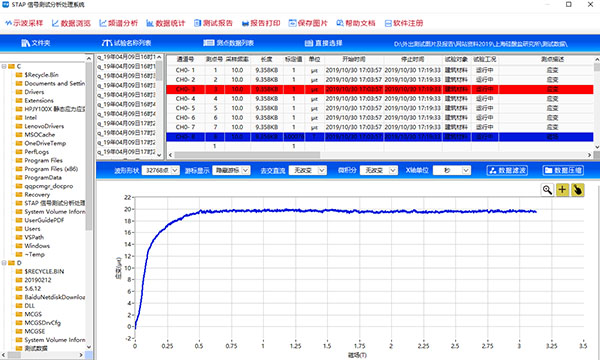
Task: Open 测试报告 test report
Action: pyautogui.click(x=213, y=23)
